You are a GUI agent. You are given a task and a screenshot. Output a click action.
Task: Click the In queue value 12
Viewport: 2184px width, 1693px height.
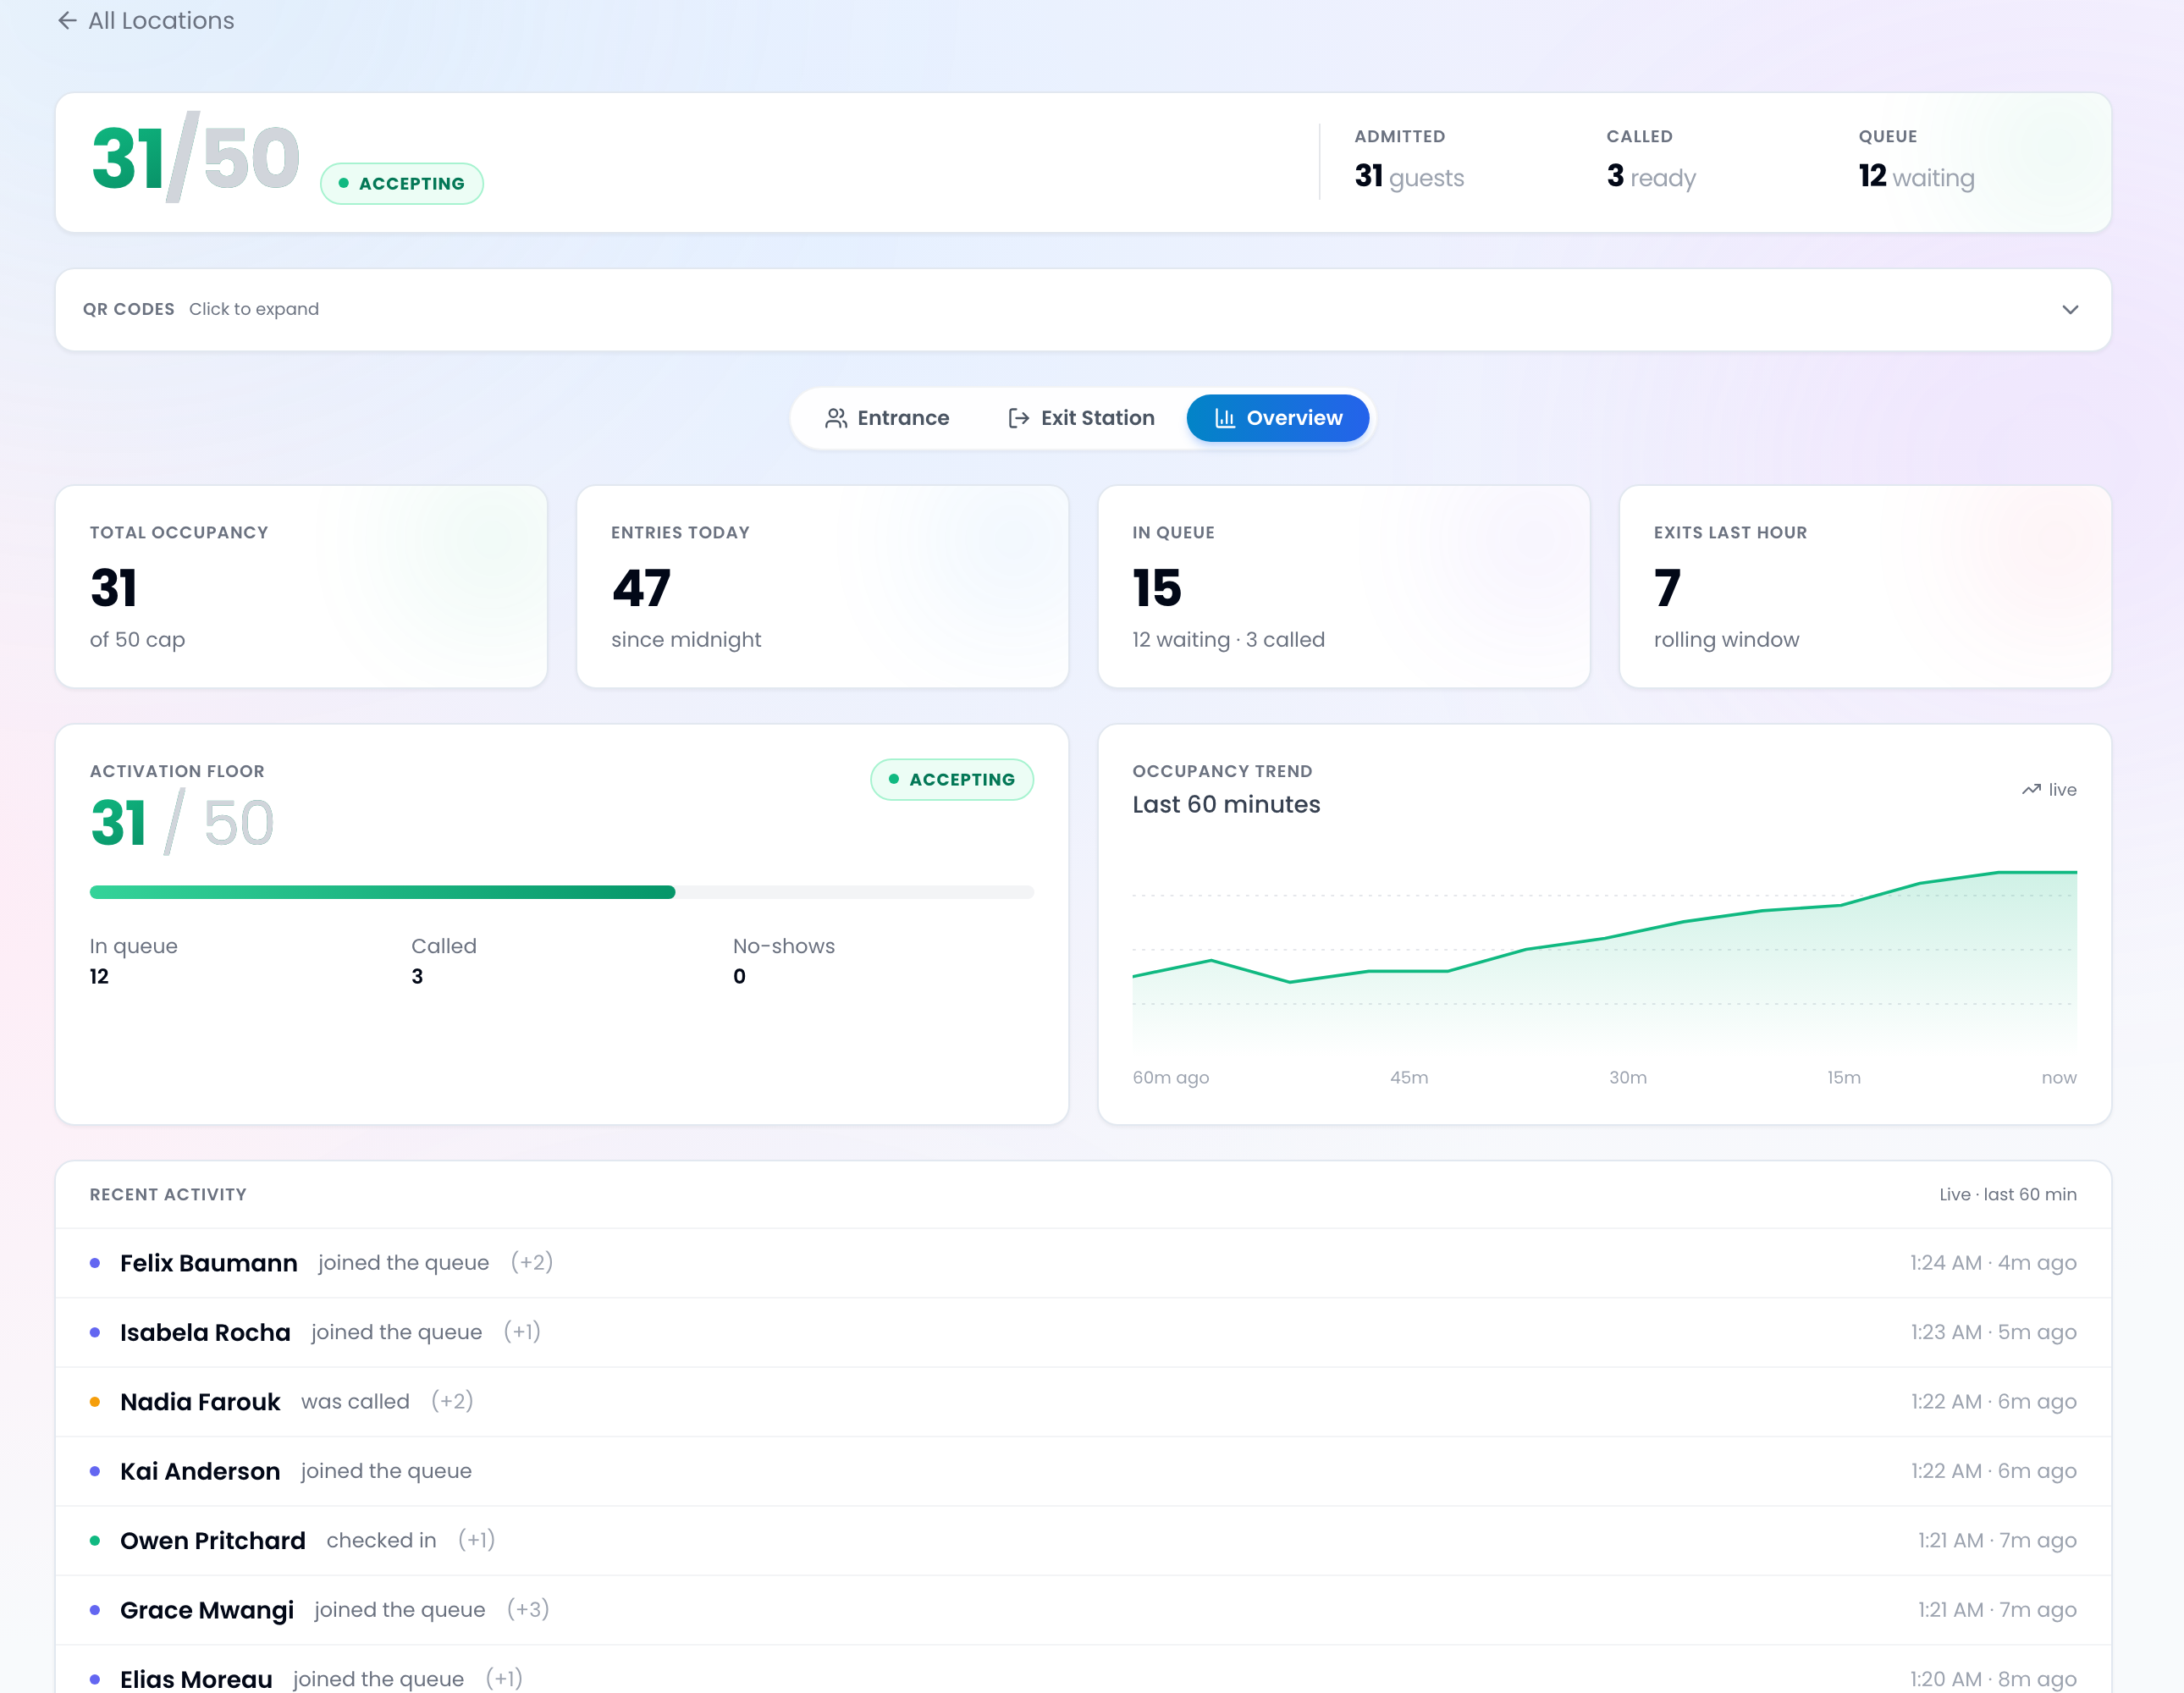[99, 976]
